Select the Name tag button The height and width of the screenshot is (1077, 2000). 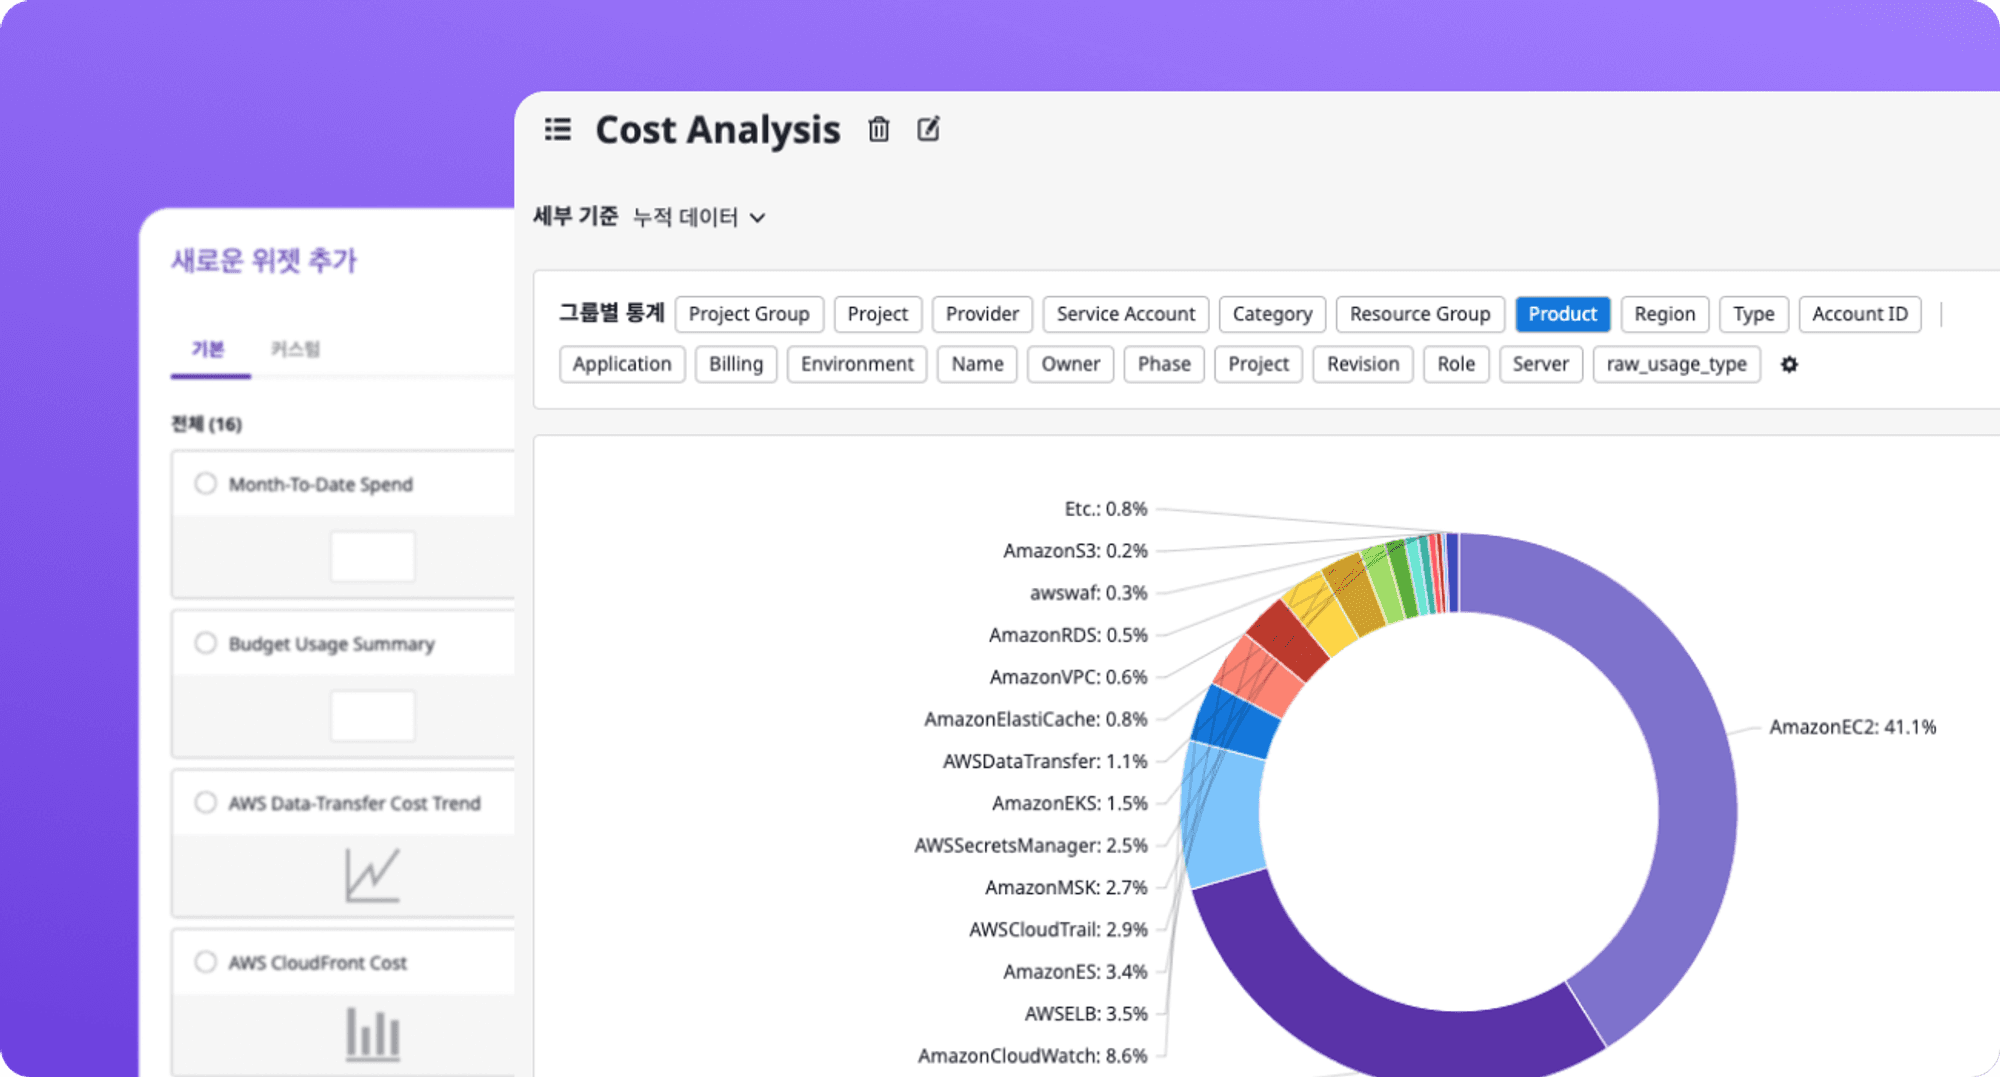click(977, 364)
